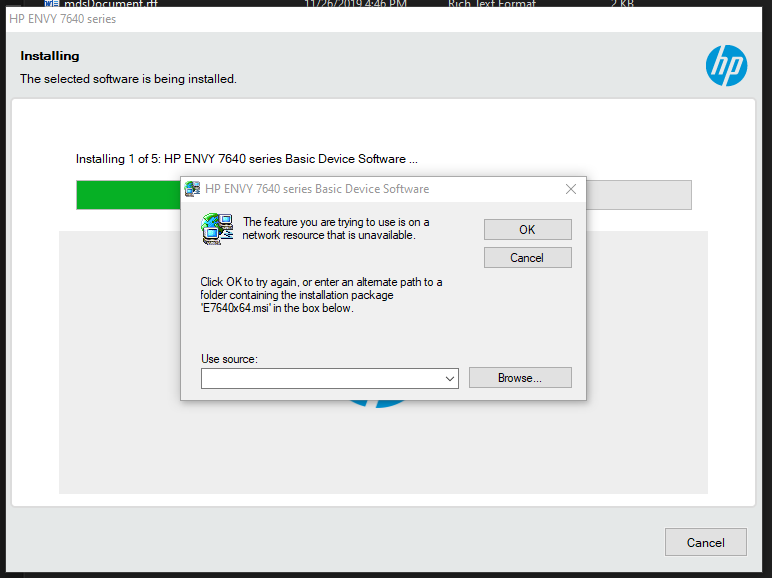The image size is (772, 578).
Task: Select the 'Installing 1 of 5' status text
Action: click(247, 159)
